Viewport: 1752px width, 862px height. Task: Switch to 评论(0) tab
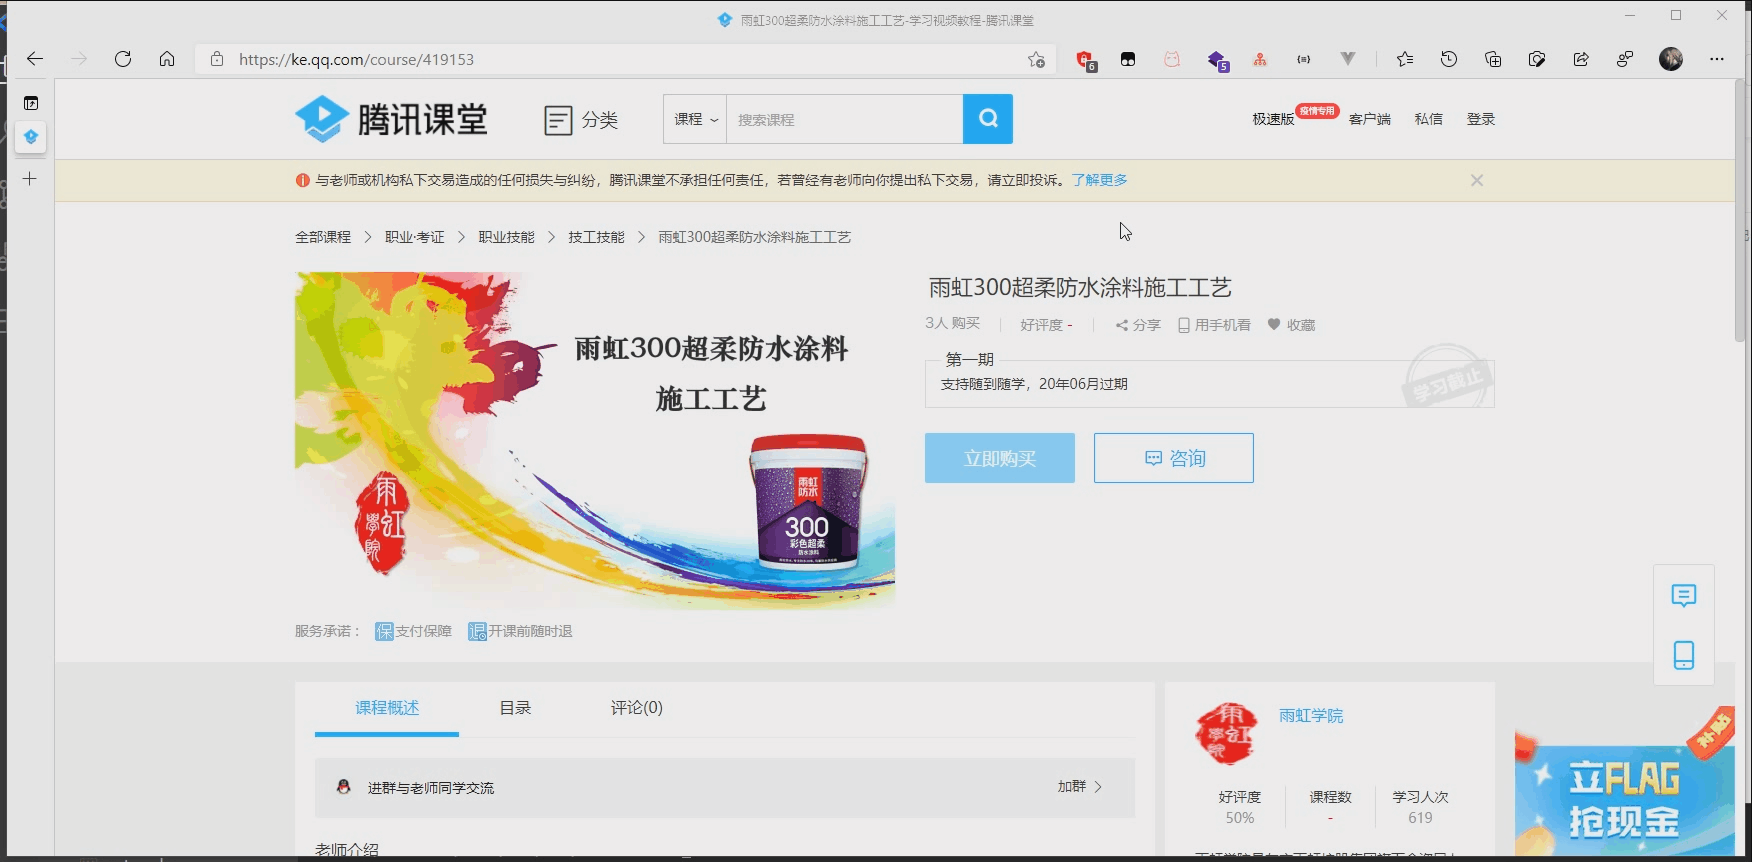point(637,708)
